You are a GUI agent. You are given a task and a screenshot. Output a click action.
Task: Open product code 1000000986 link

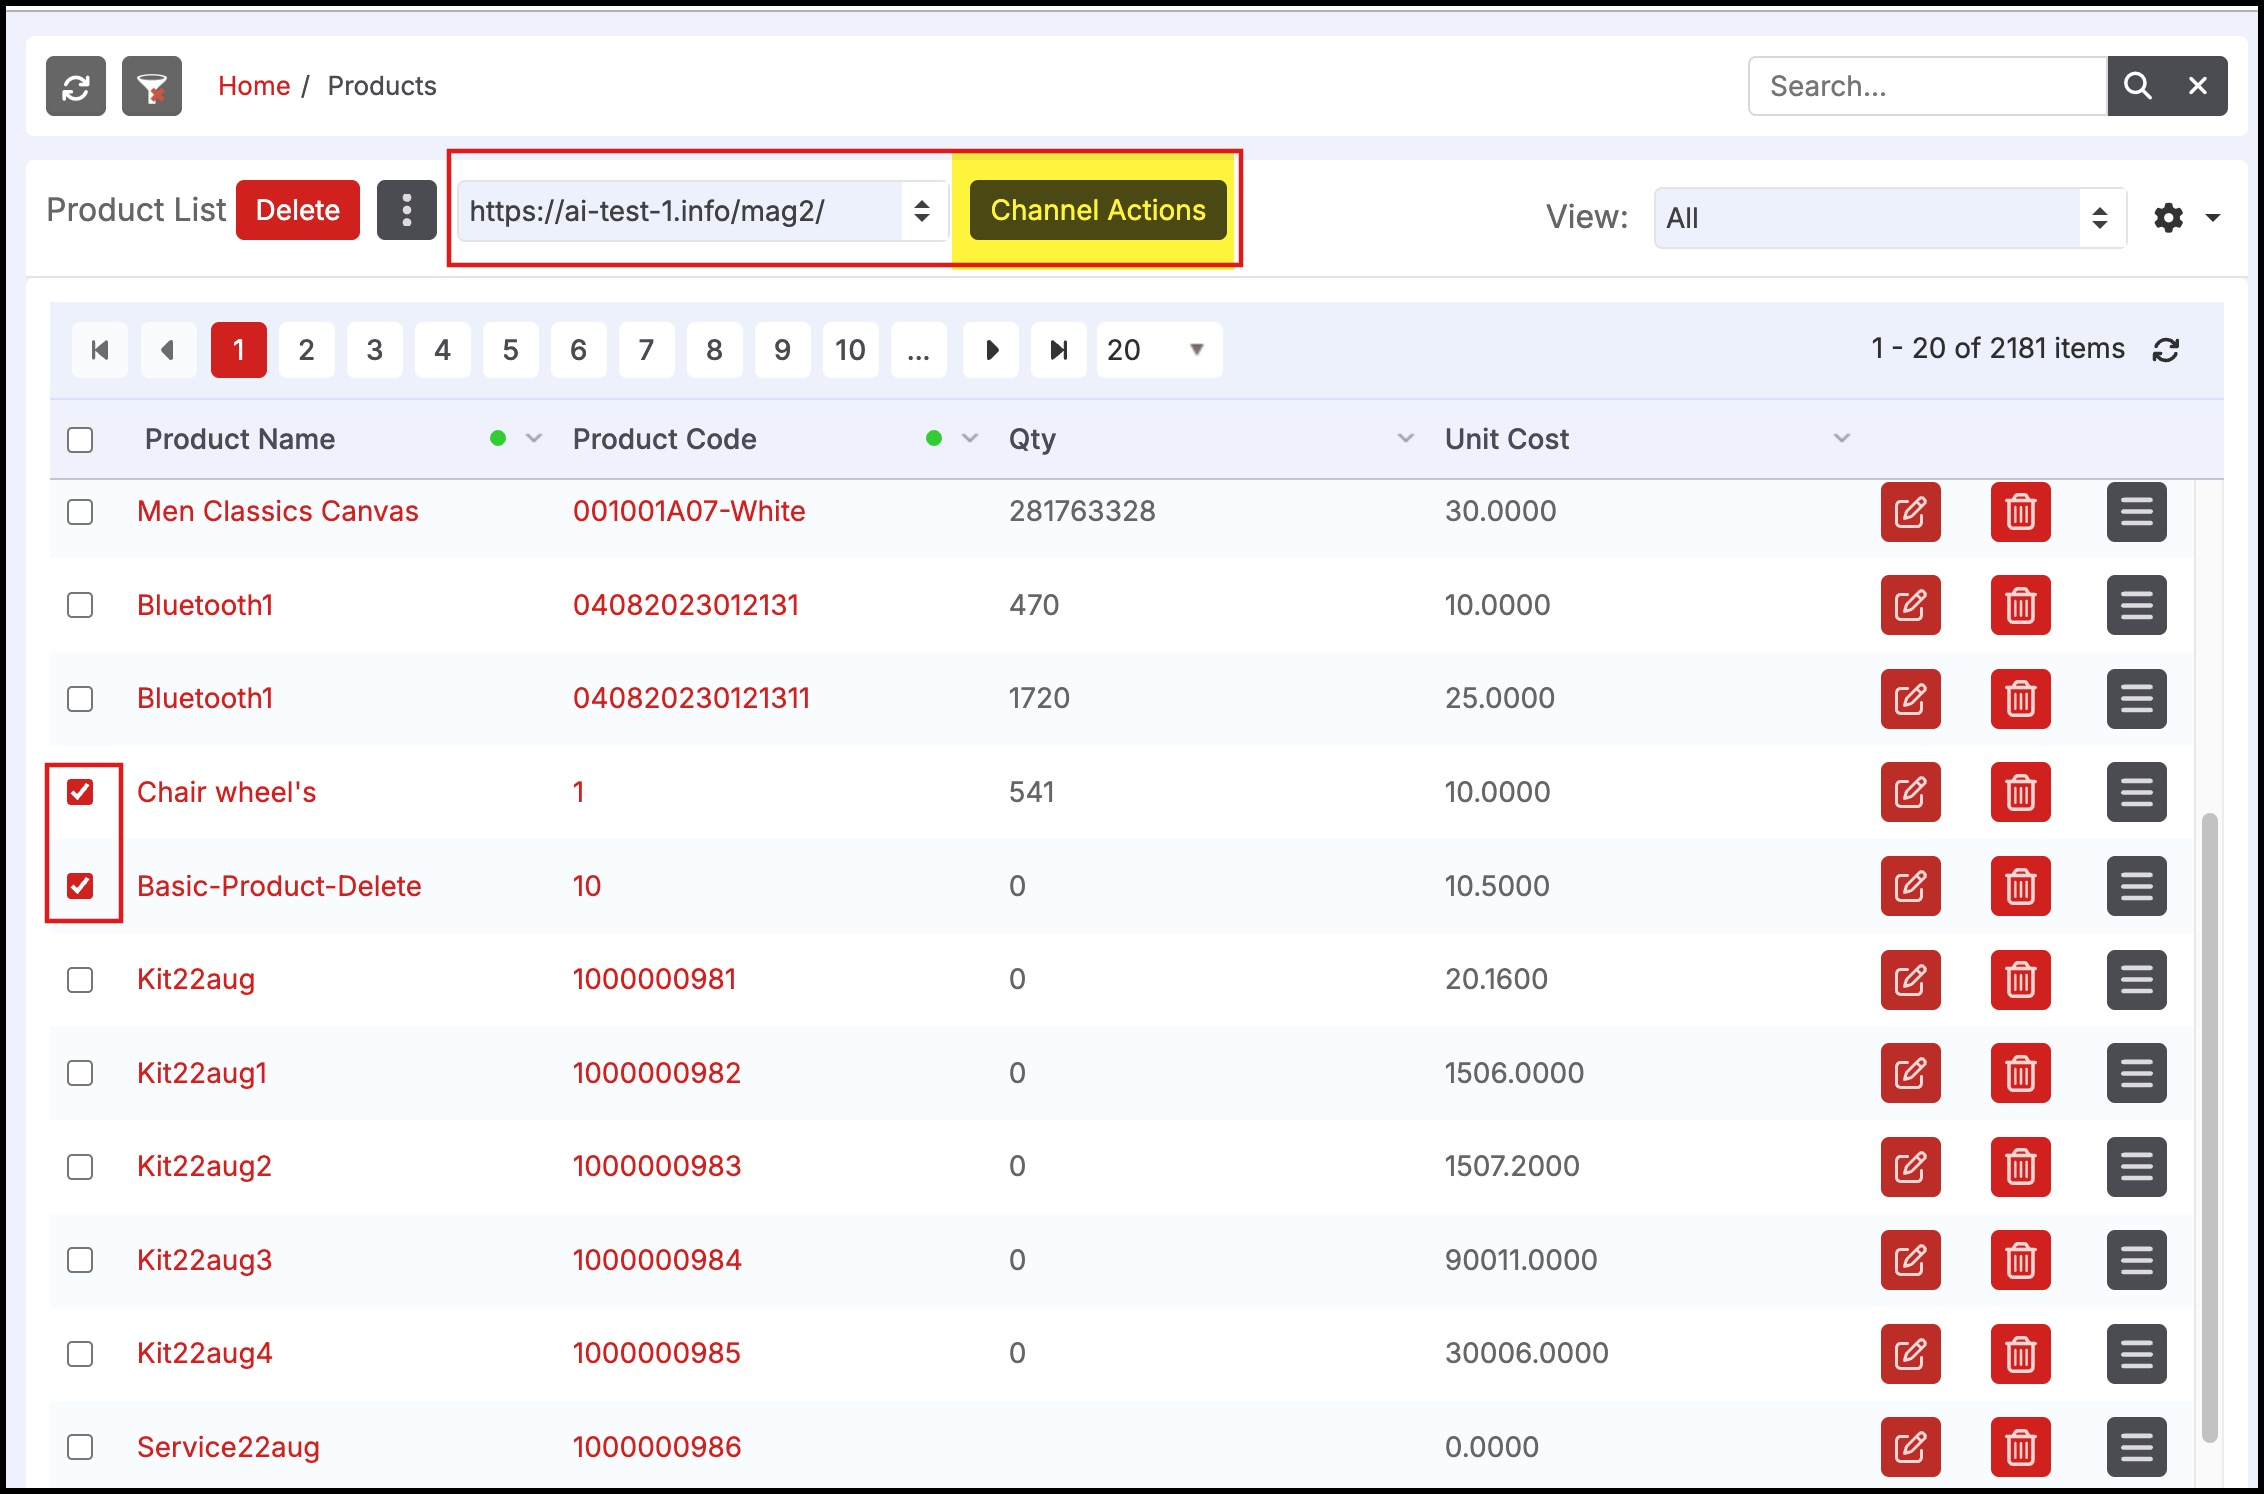pos(657,1447)
